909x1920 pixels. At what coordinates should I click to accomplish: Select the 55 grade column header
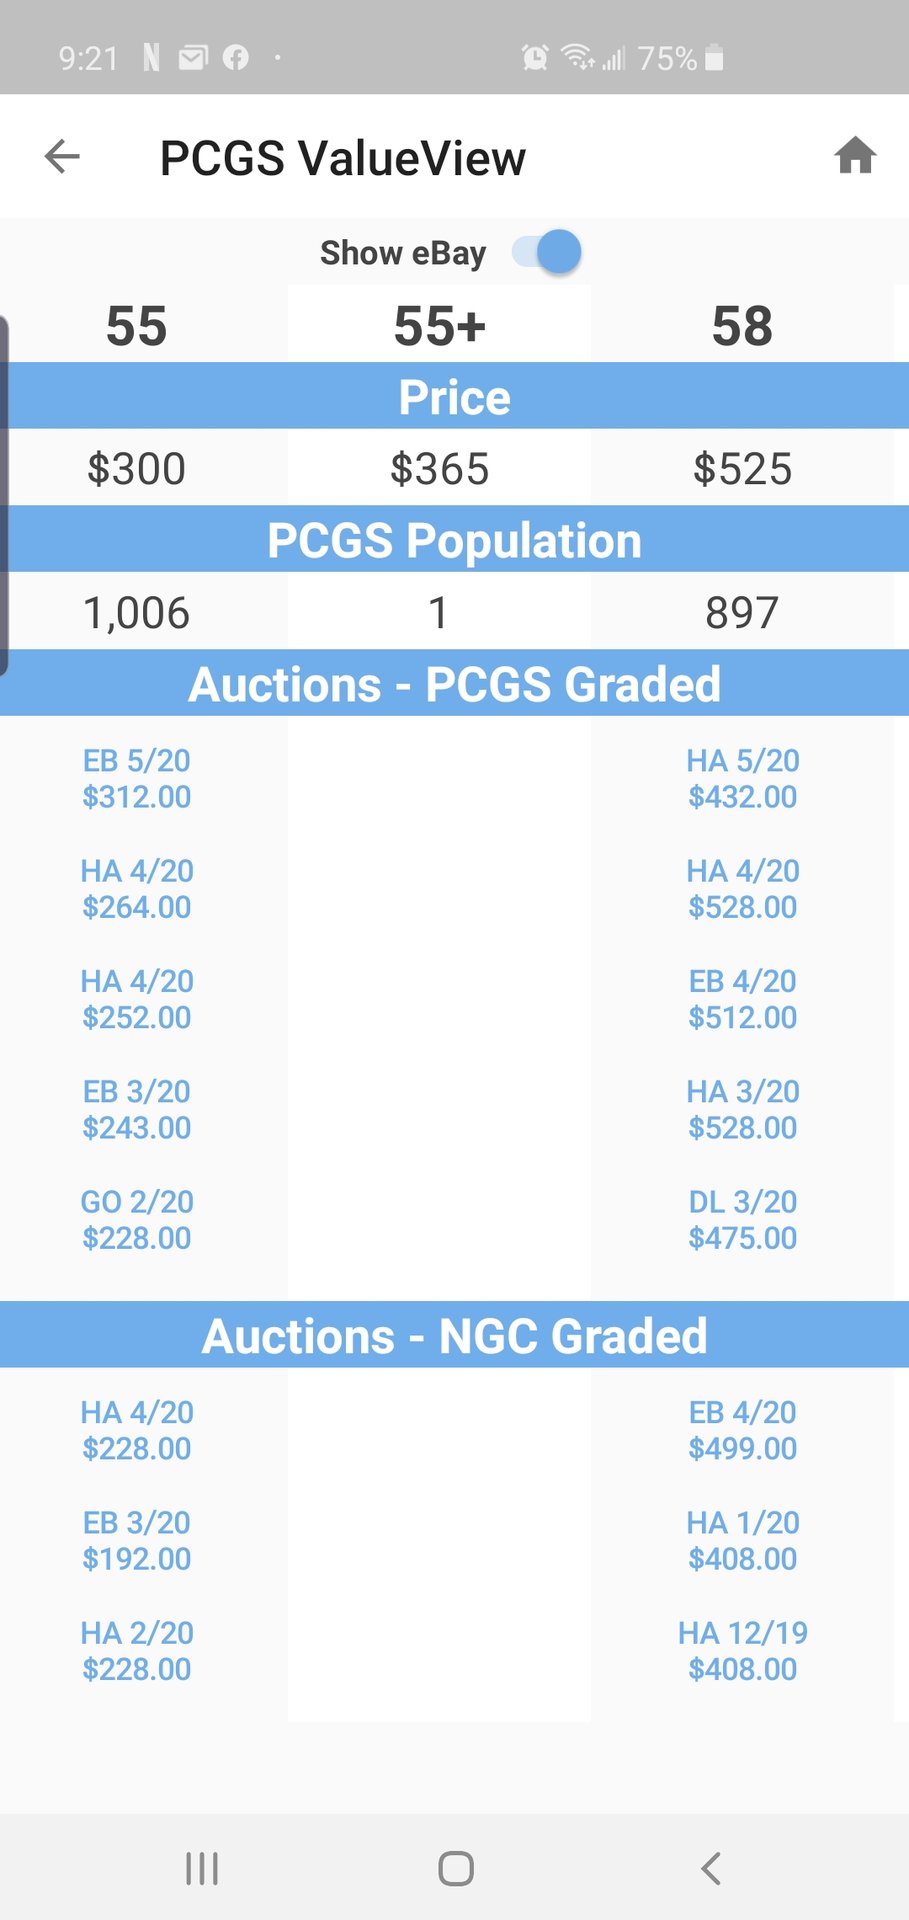click(x=137, y=326)
